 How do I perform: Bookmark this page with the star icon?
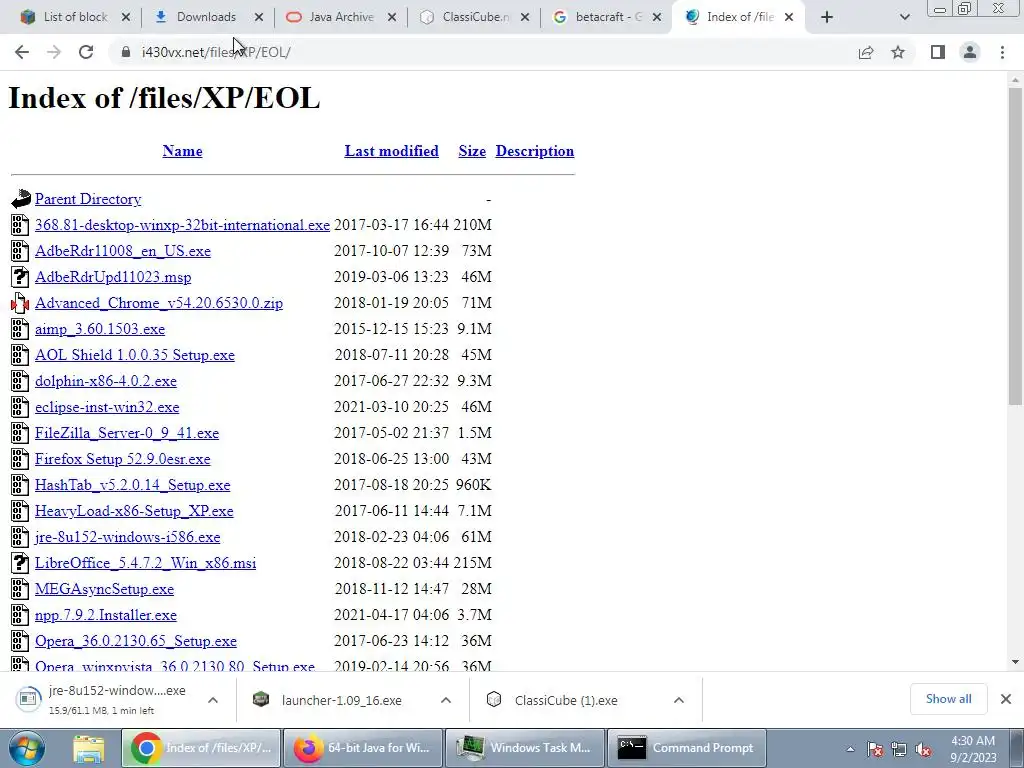click(898, 52)
